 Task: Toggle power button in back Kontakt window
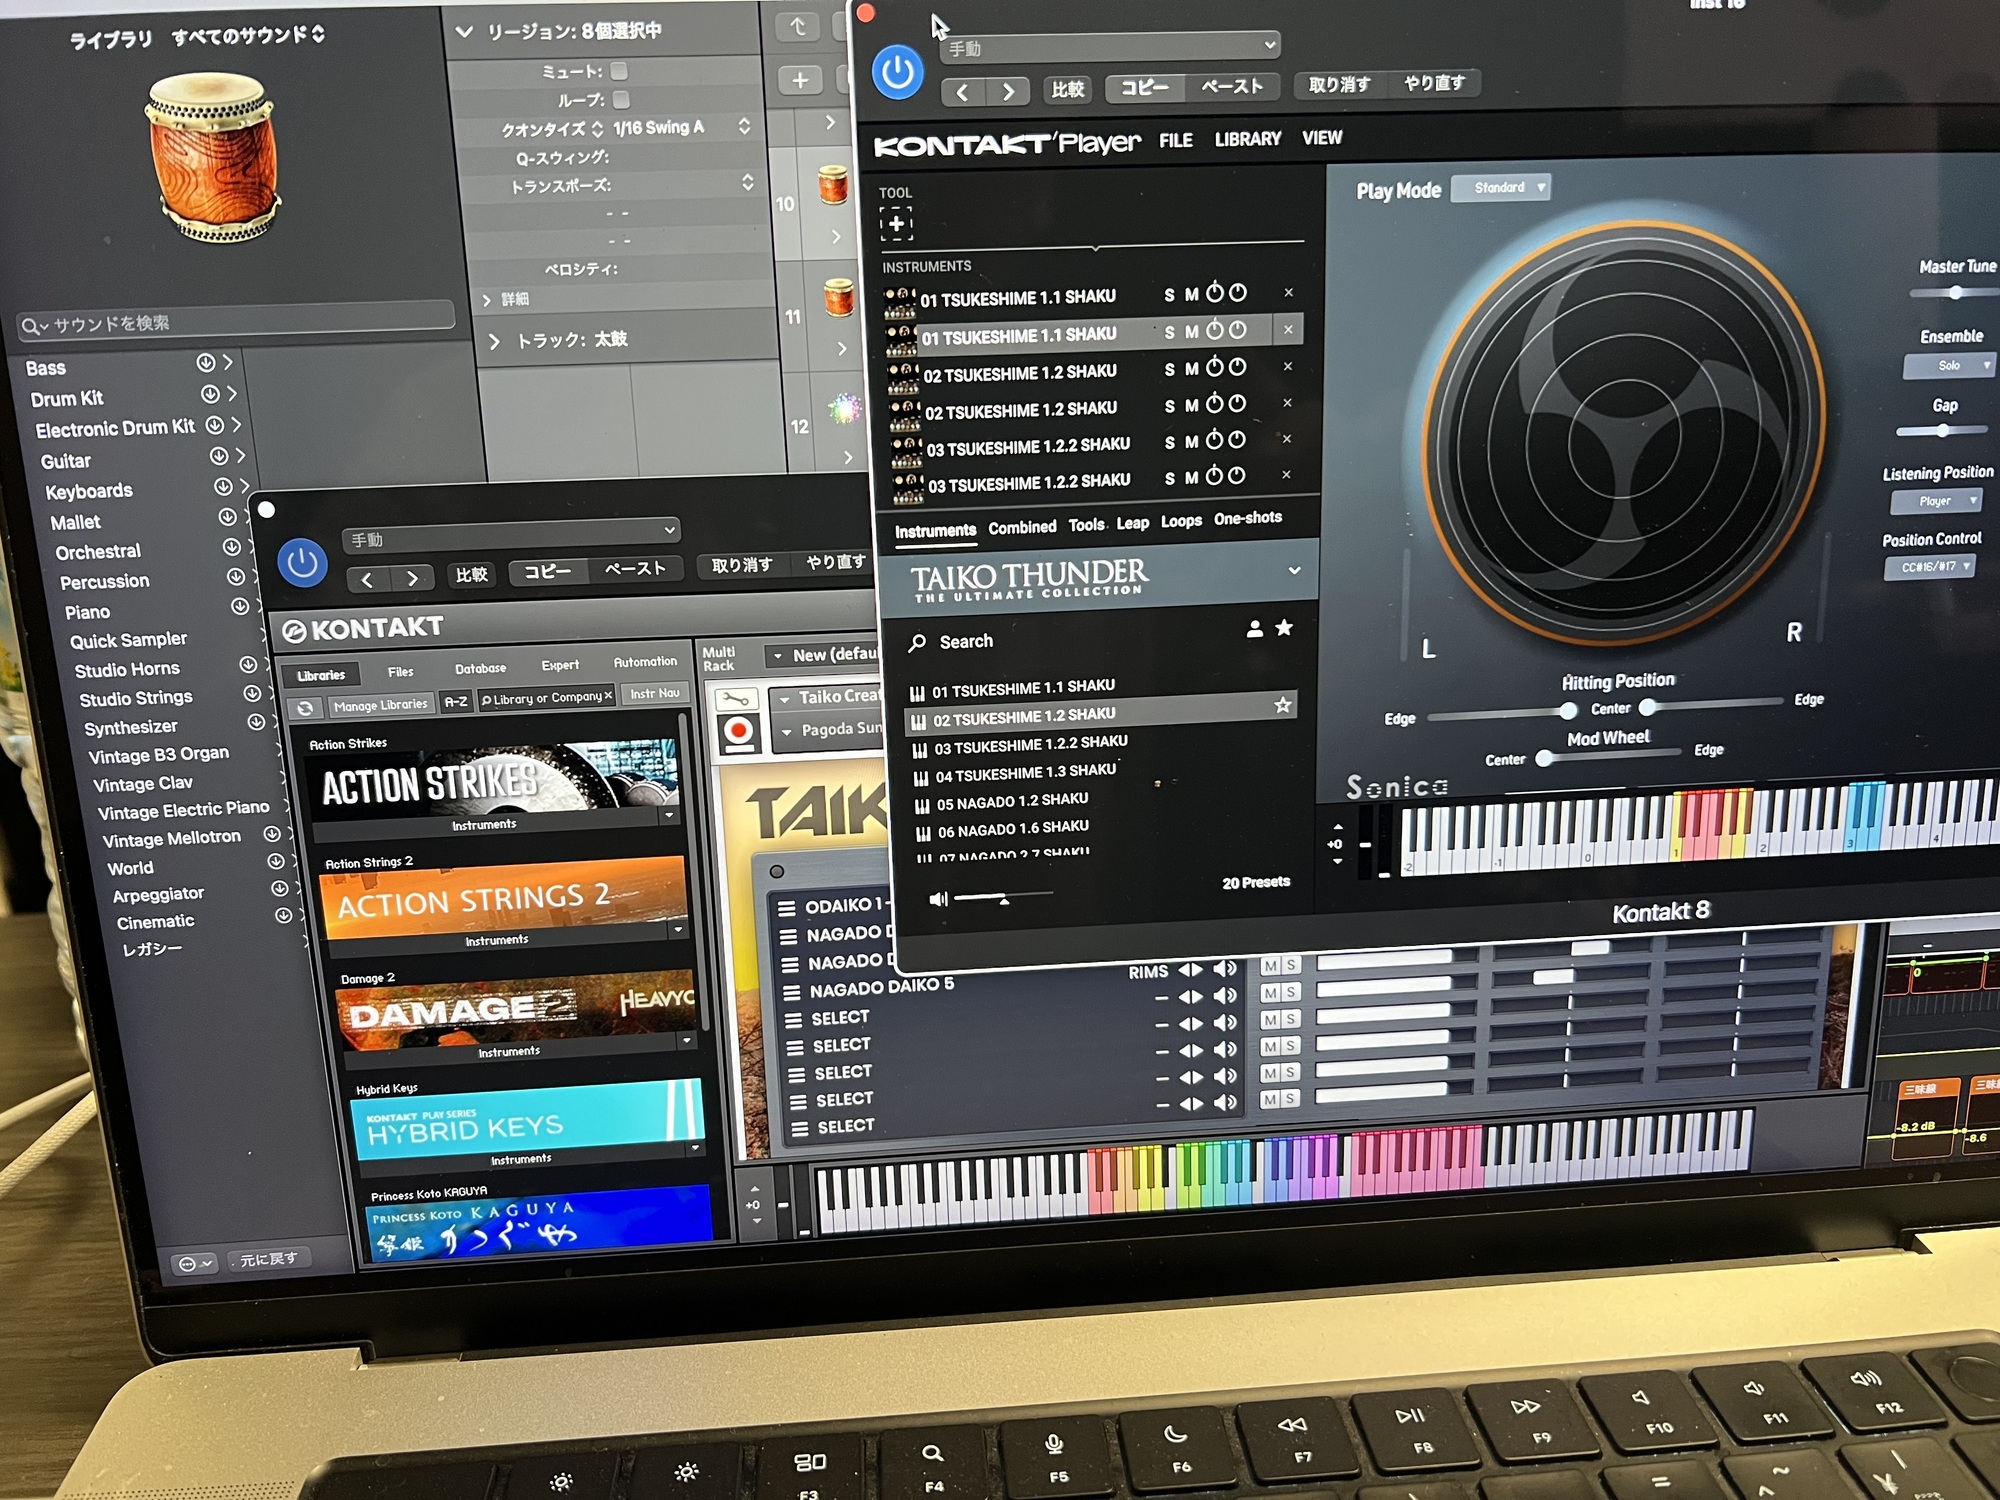[x=302, y=564]
